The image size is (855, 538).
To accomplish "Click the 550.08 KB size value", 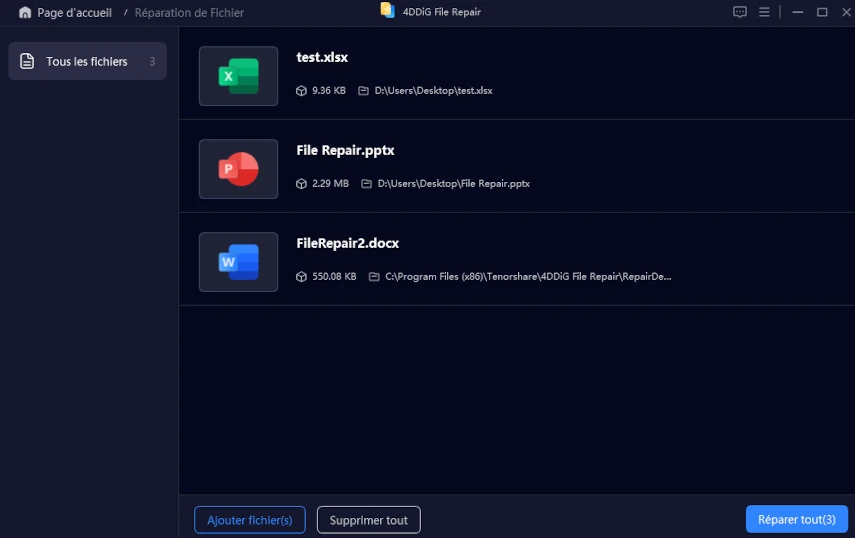I will click(x=334, y=277).
